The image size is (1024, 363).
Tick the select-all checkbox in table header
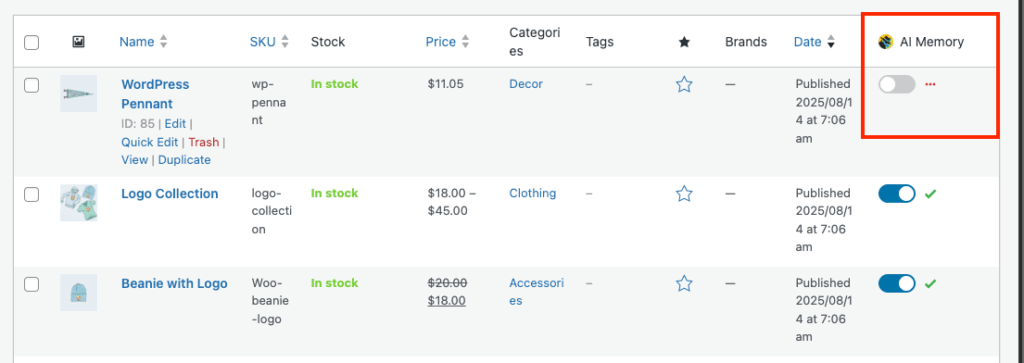tap(31, 43)
